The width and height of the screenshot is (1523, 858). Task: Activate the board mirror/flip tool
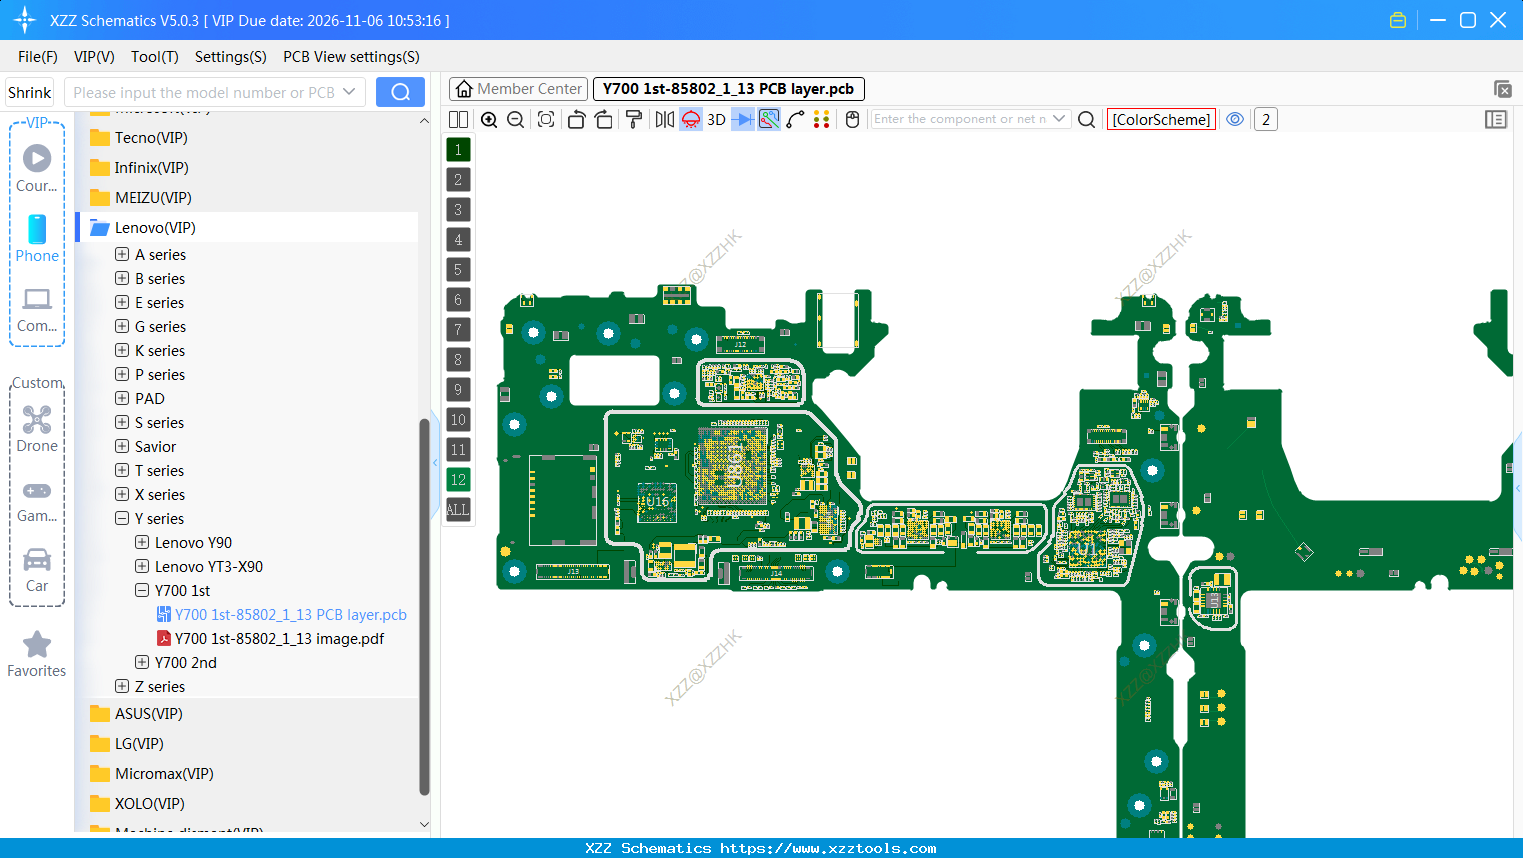click(665, 119)
